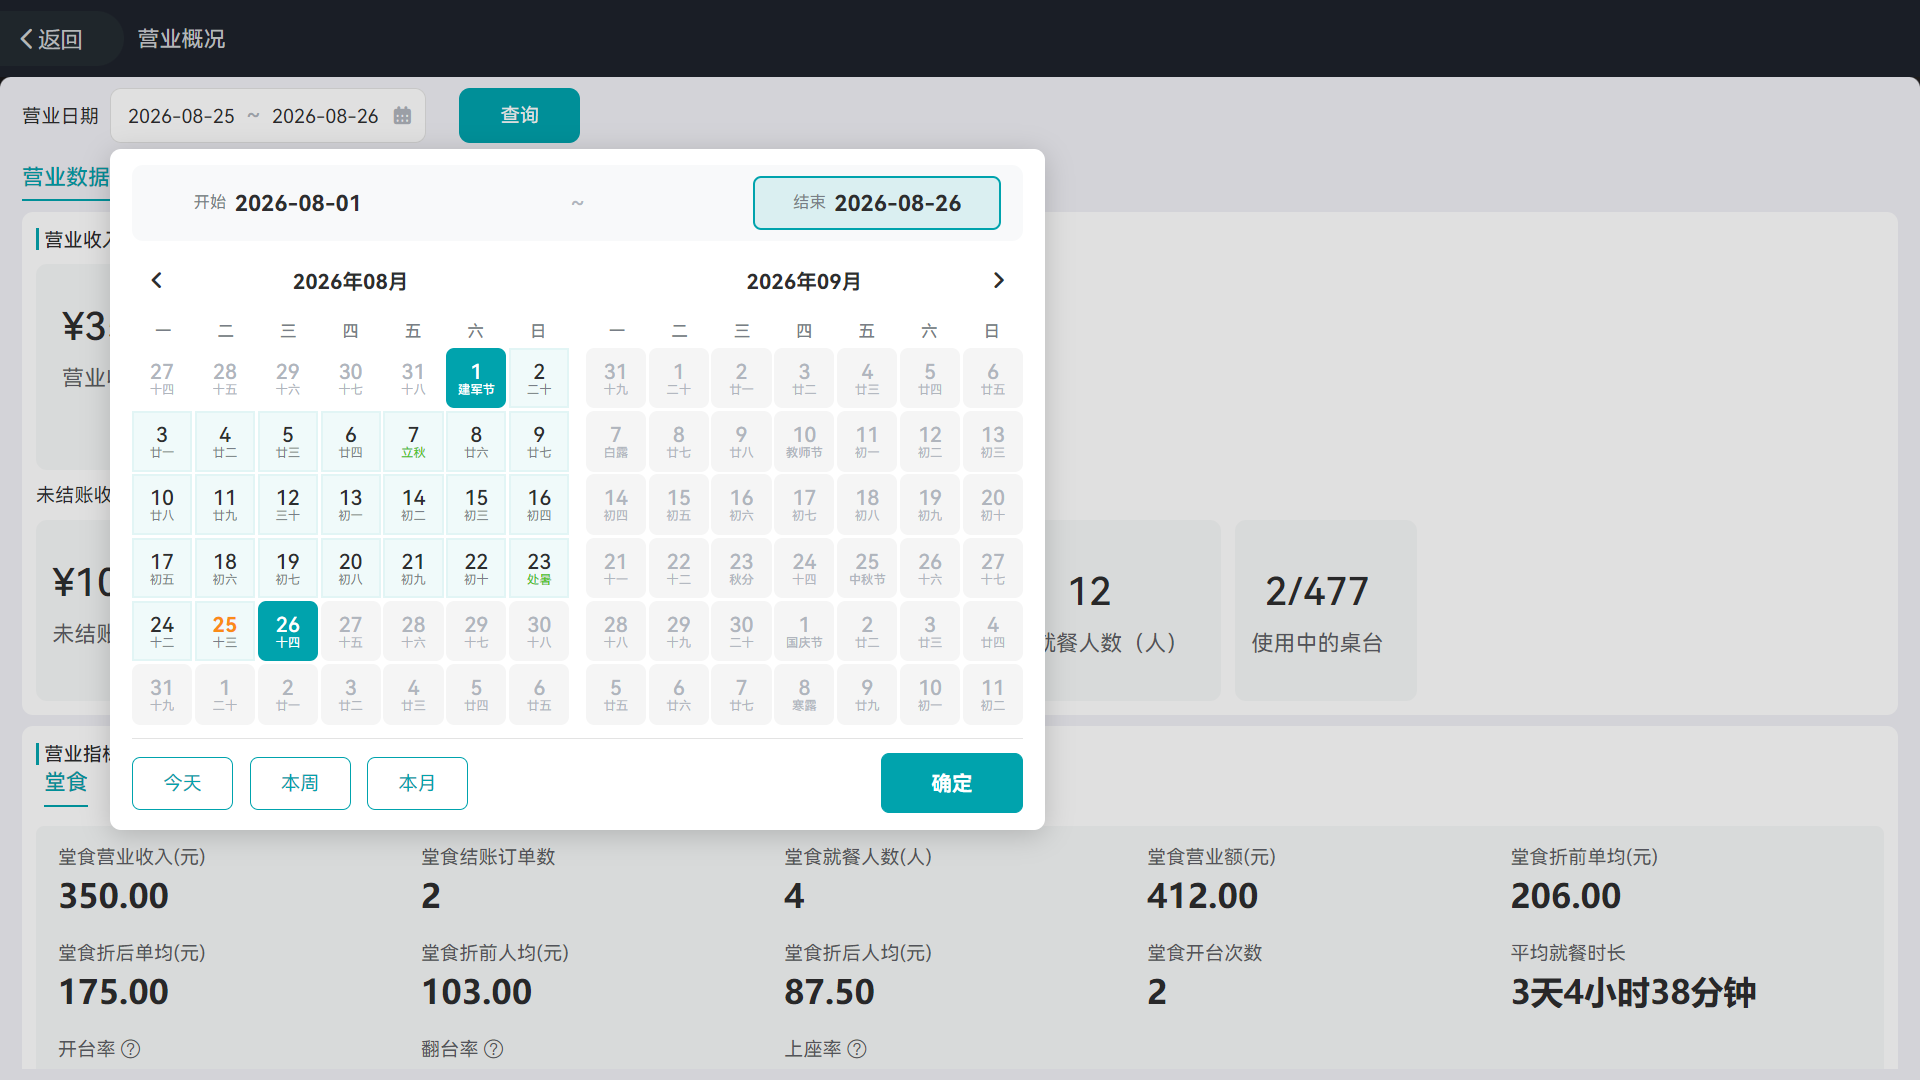
Task: Click the 2026年09月 month header
Action: tap(804, 282)
